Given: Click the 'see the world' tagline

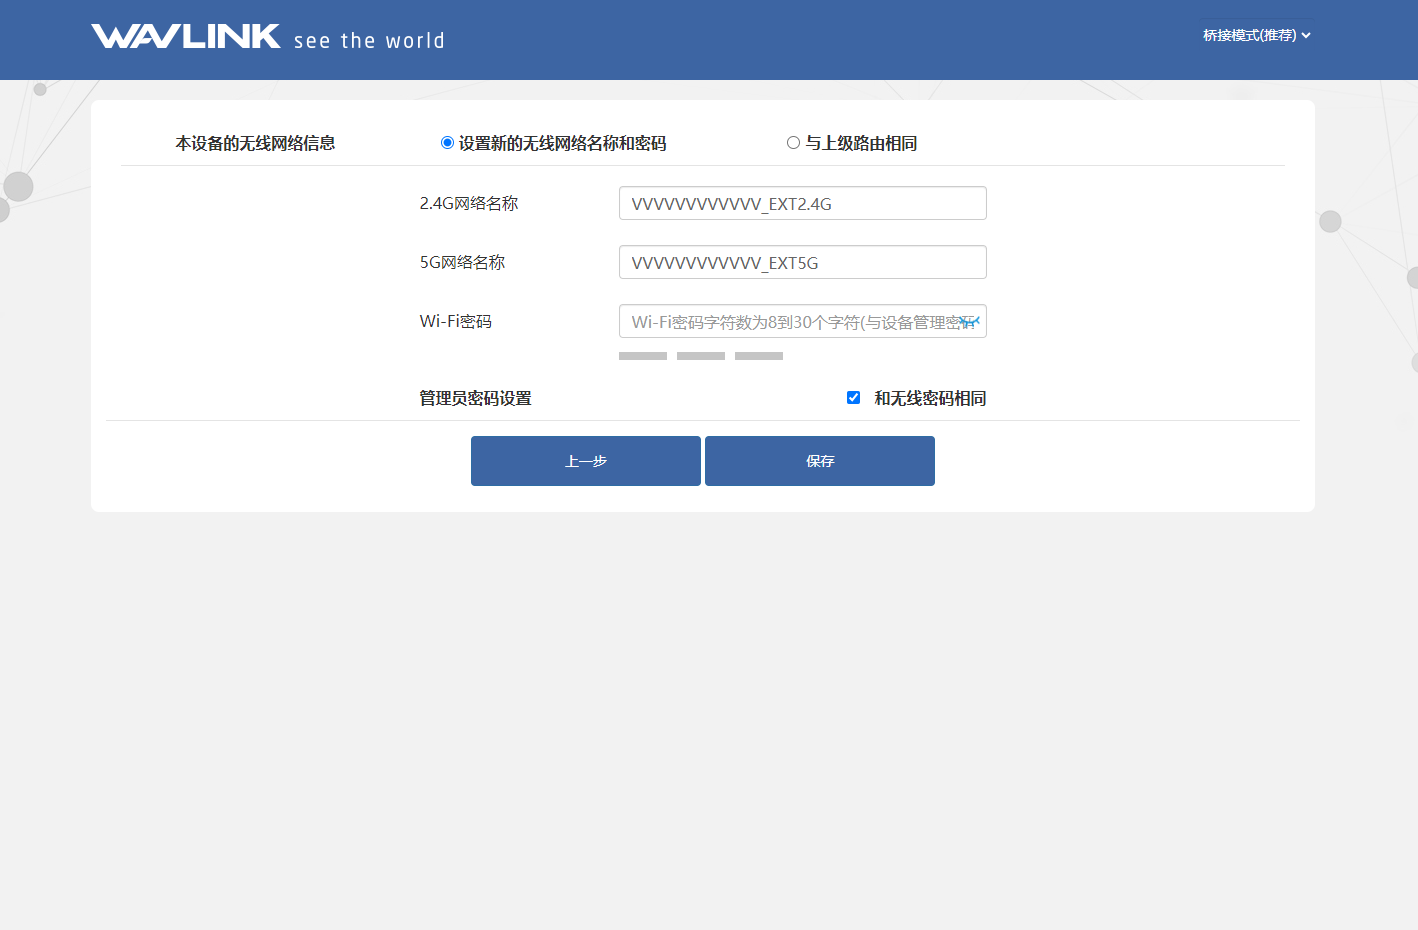Looking at the screenshot, I should [x=369, y=41].
